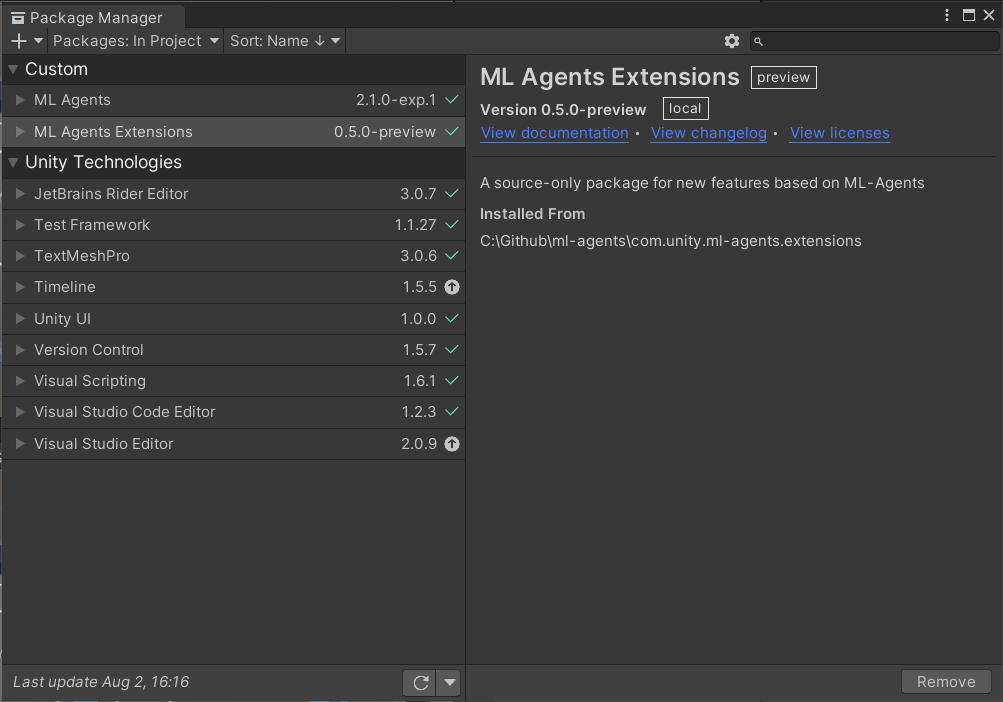Image resolution: width=1003 pixels, height=702 pixels.
Task: Open the refresh options dropdown arrow
Action: point(450,683)
